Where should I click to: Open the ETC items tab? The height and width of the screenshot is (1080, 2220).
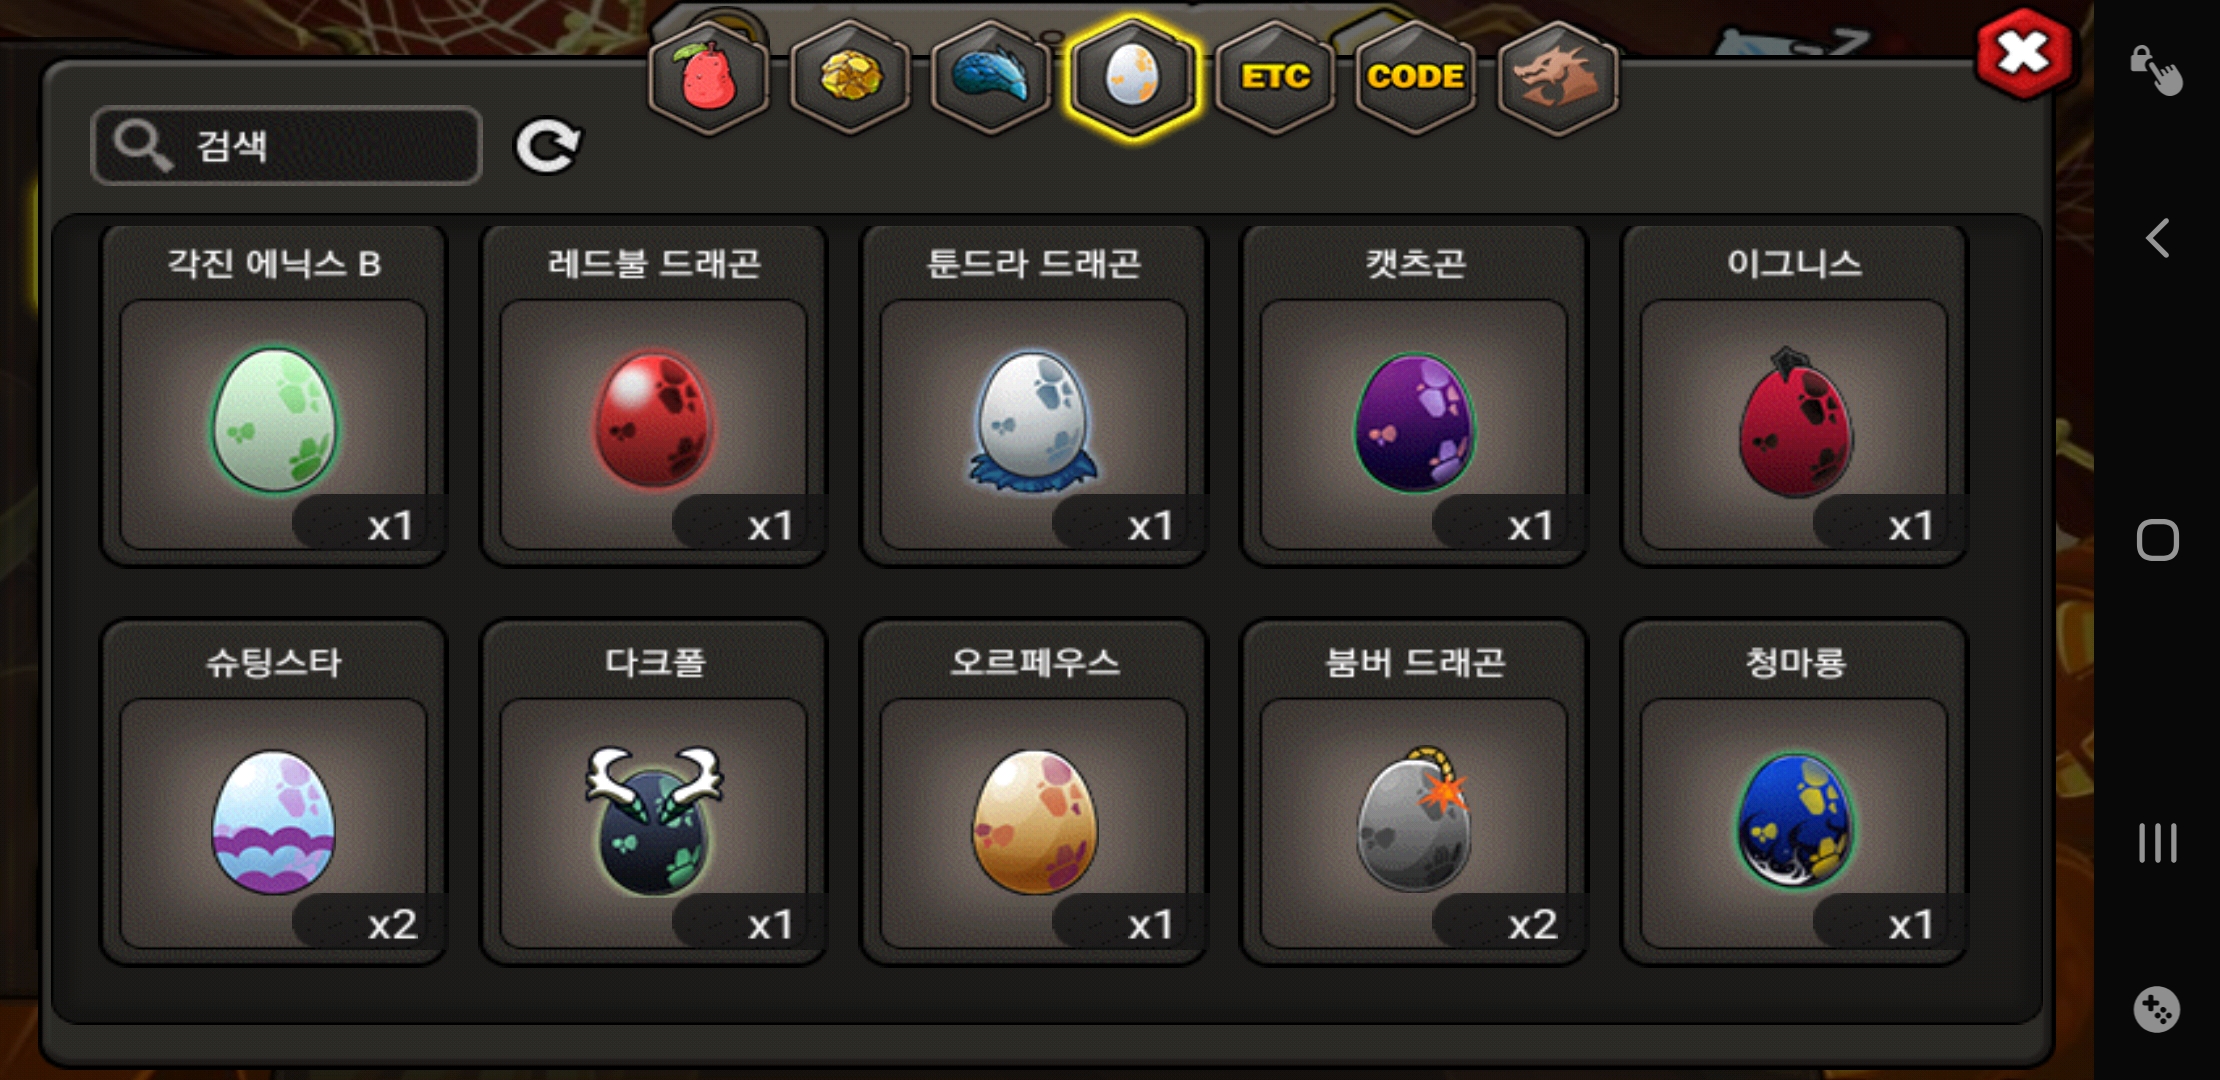(x=1275, y=77)
